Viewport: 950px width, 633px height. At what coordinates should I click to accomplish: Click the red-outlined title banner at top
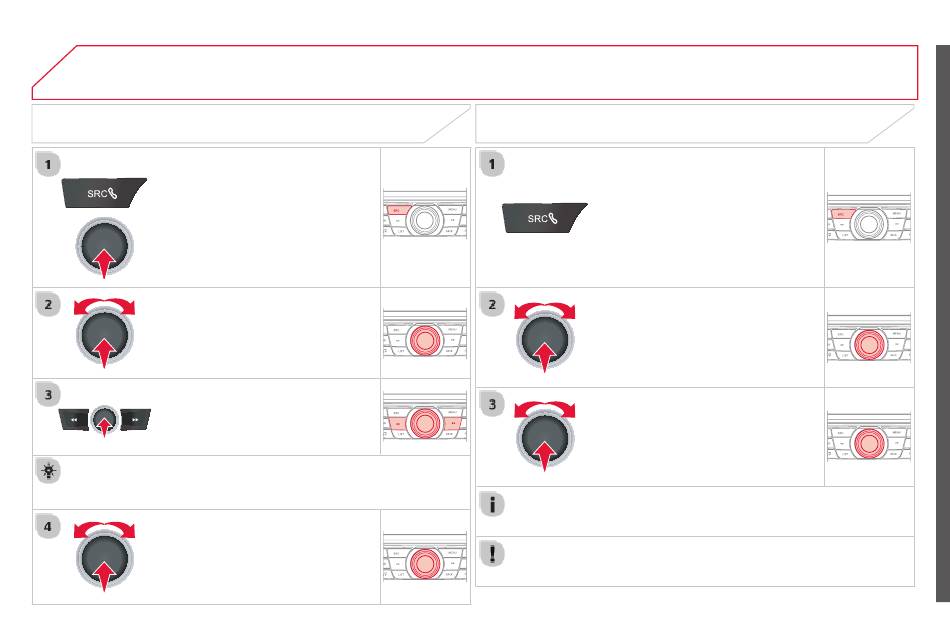475,72
